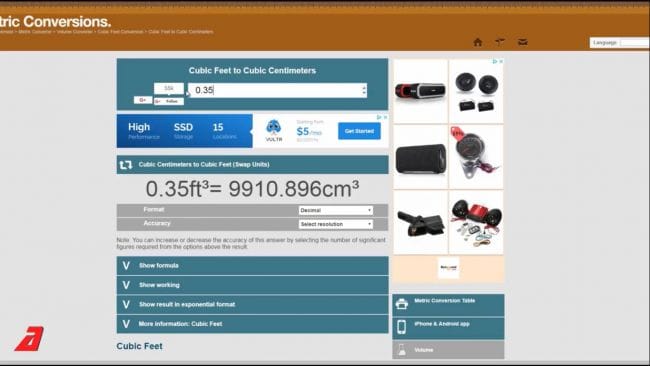Click the 'Metric Converter' breadcrumb link

click(x=35, y=32)
